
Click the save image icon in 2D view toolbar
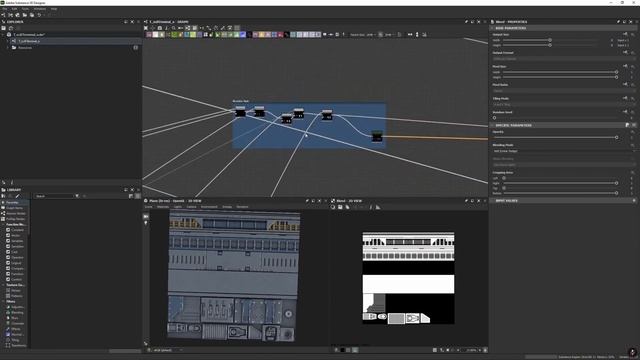(x=340, y=207)
